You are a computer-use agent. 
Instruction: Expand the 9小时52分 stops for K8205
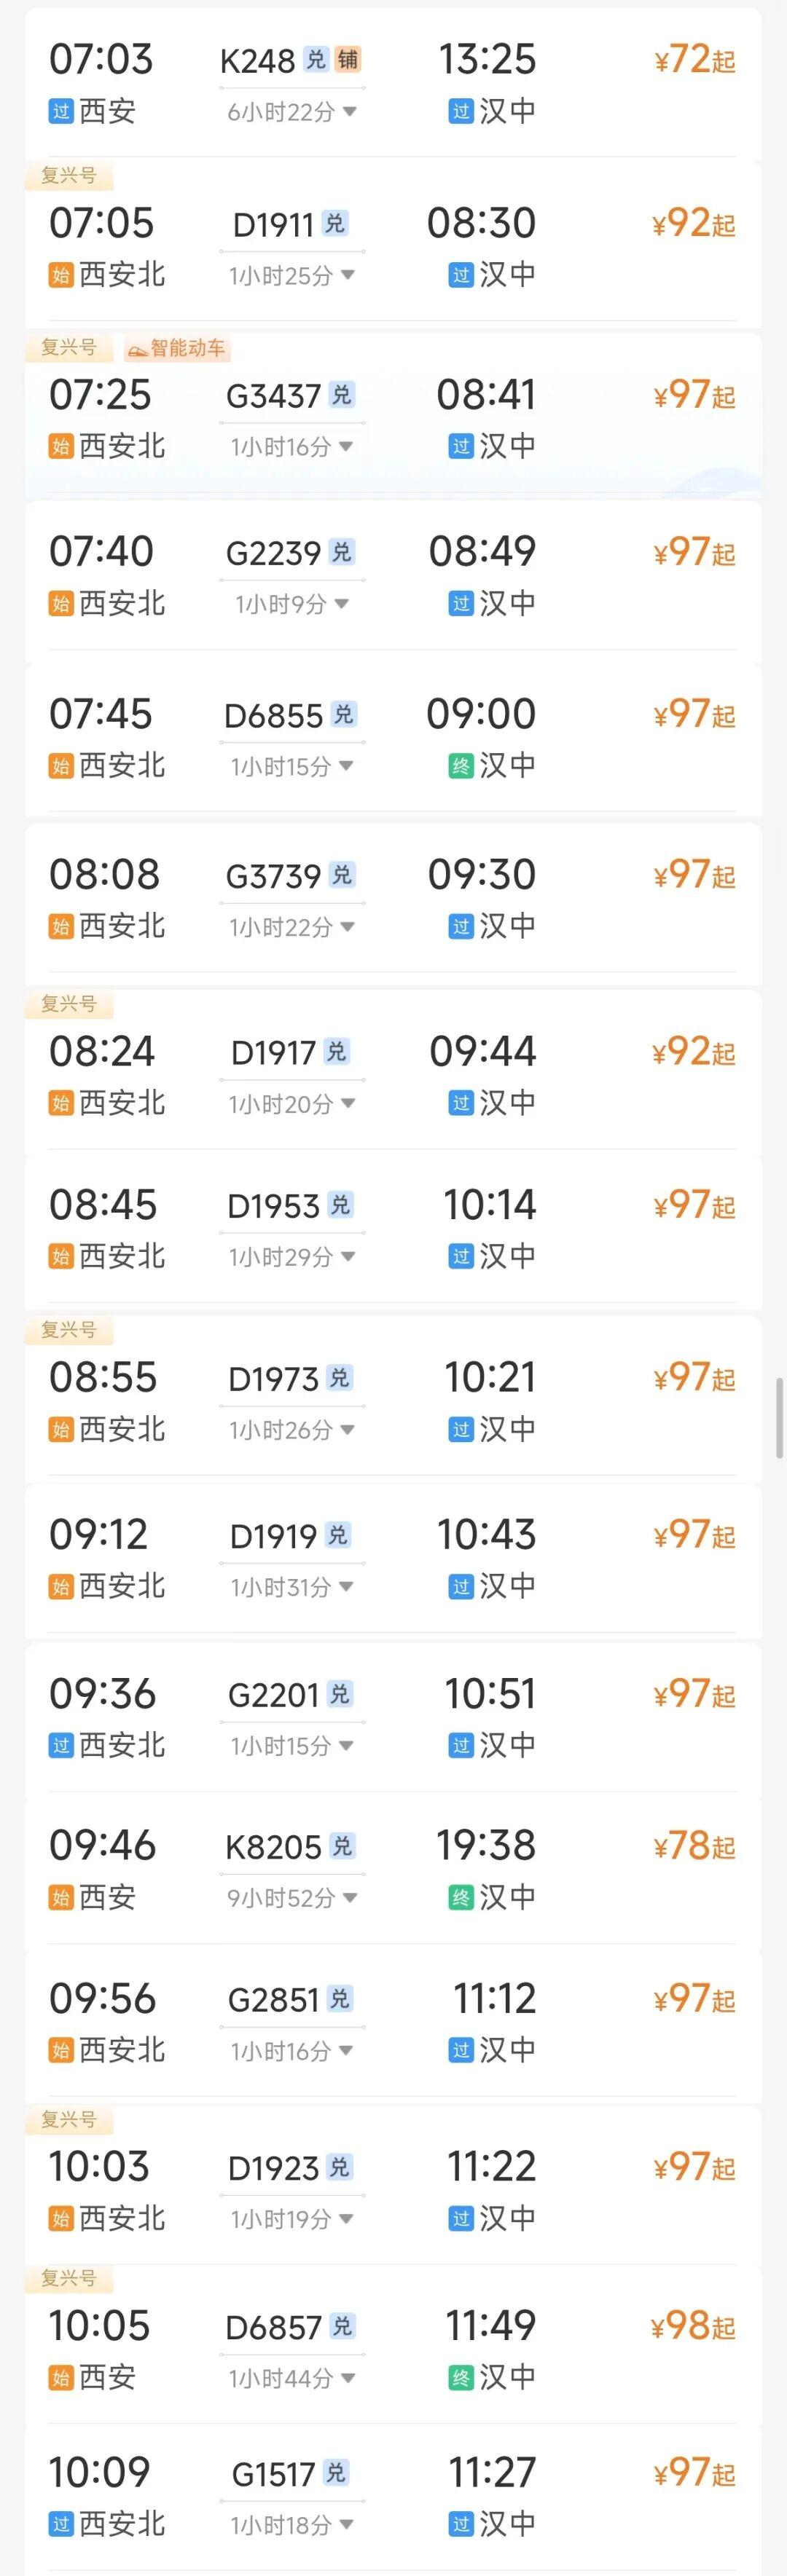[291, 1898]
